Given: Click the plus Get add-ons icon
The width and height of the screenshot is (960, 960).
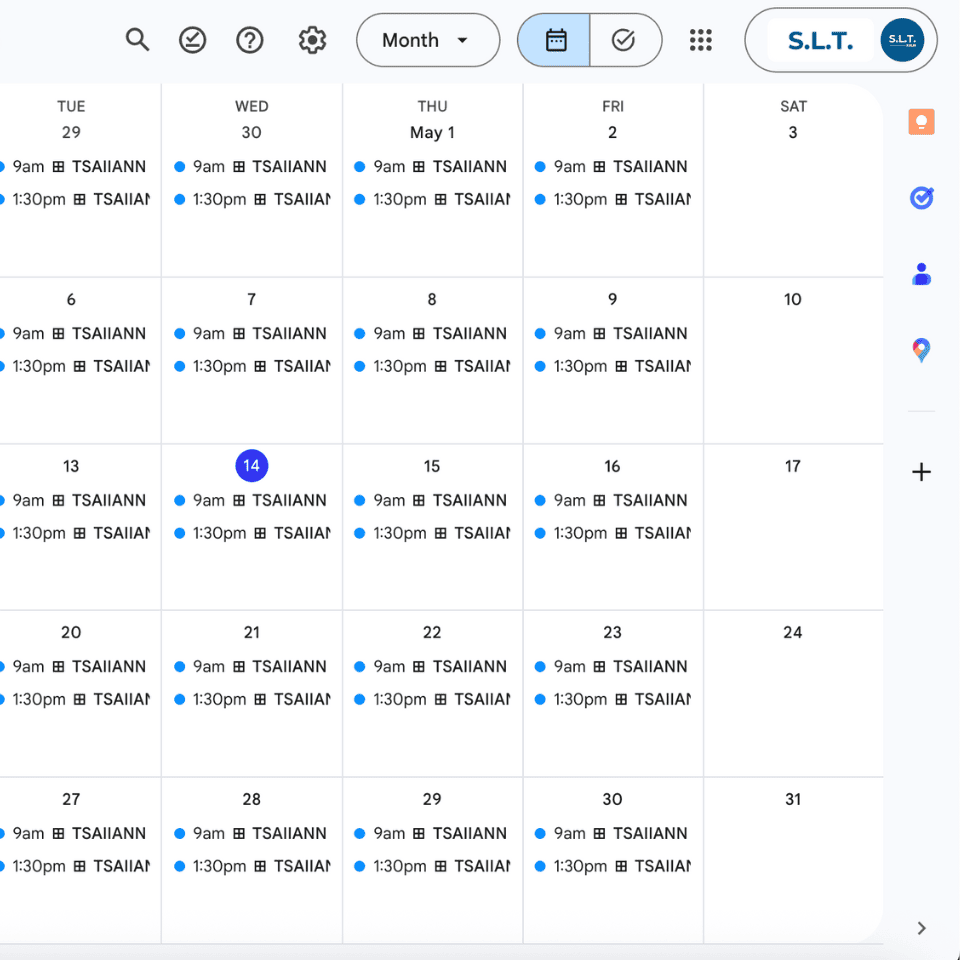Looking at the screenshot, I should [921, 472].
